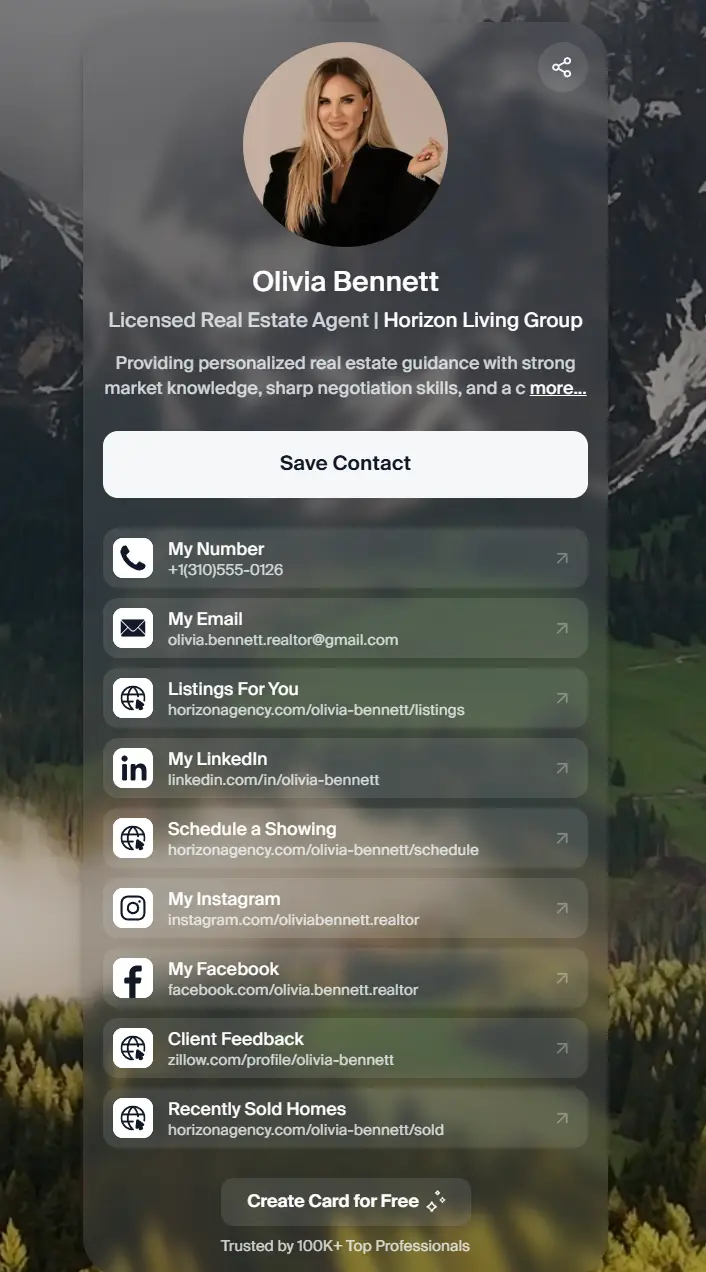Click horizonagency.com/olivia-bennett/listings URL text
This screenshot has width=706, height=1272.
click(316, 710)
